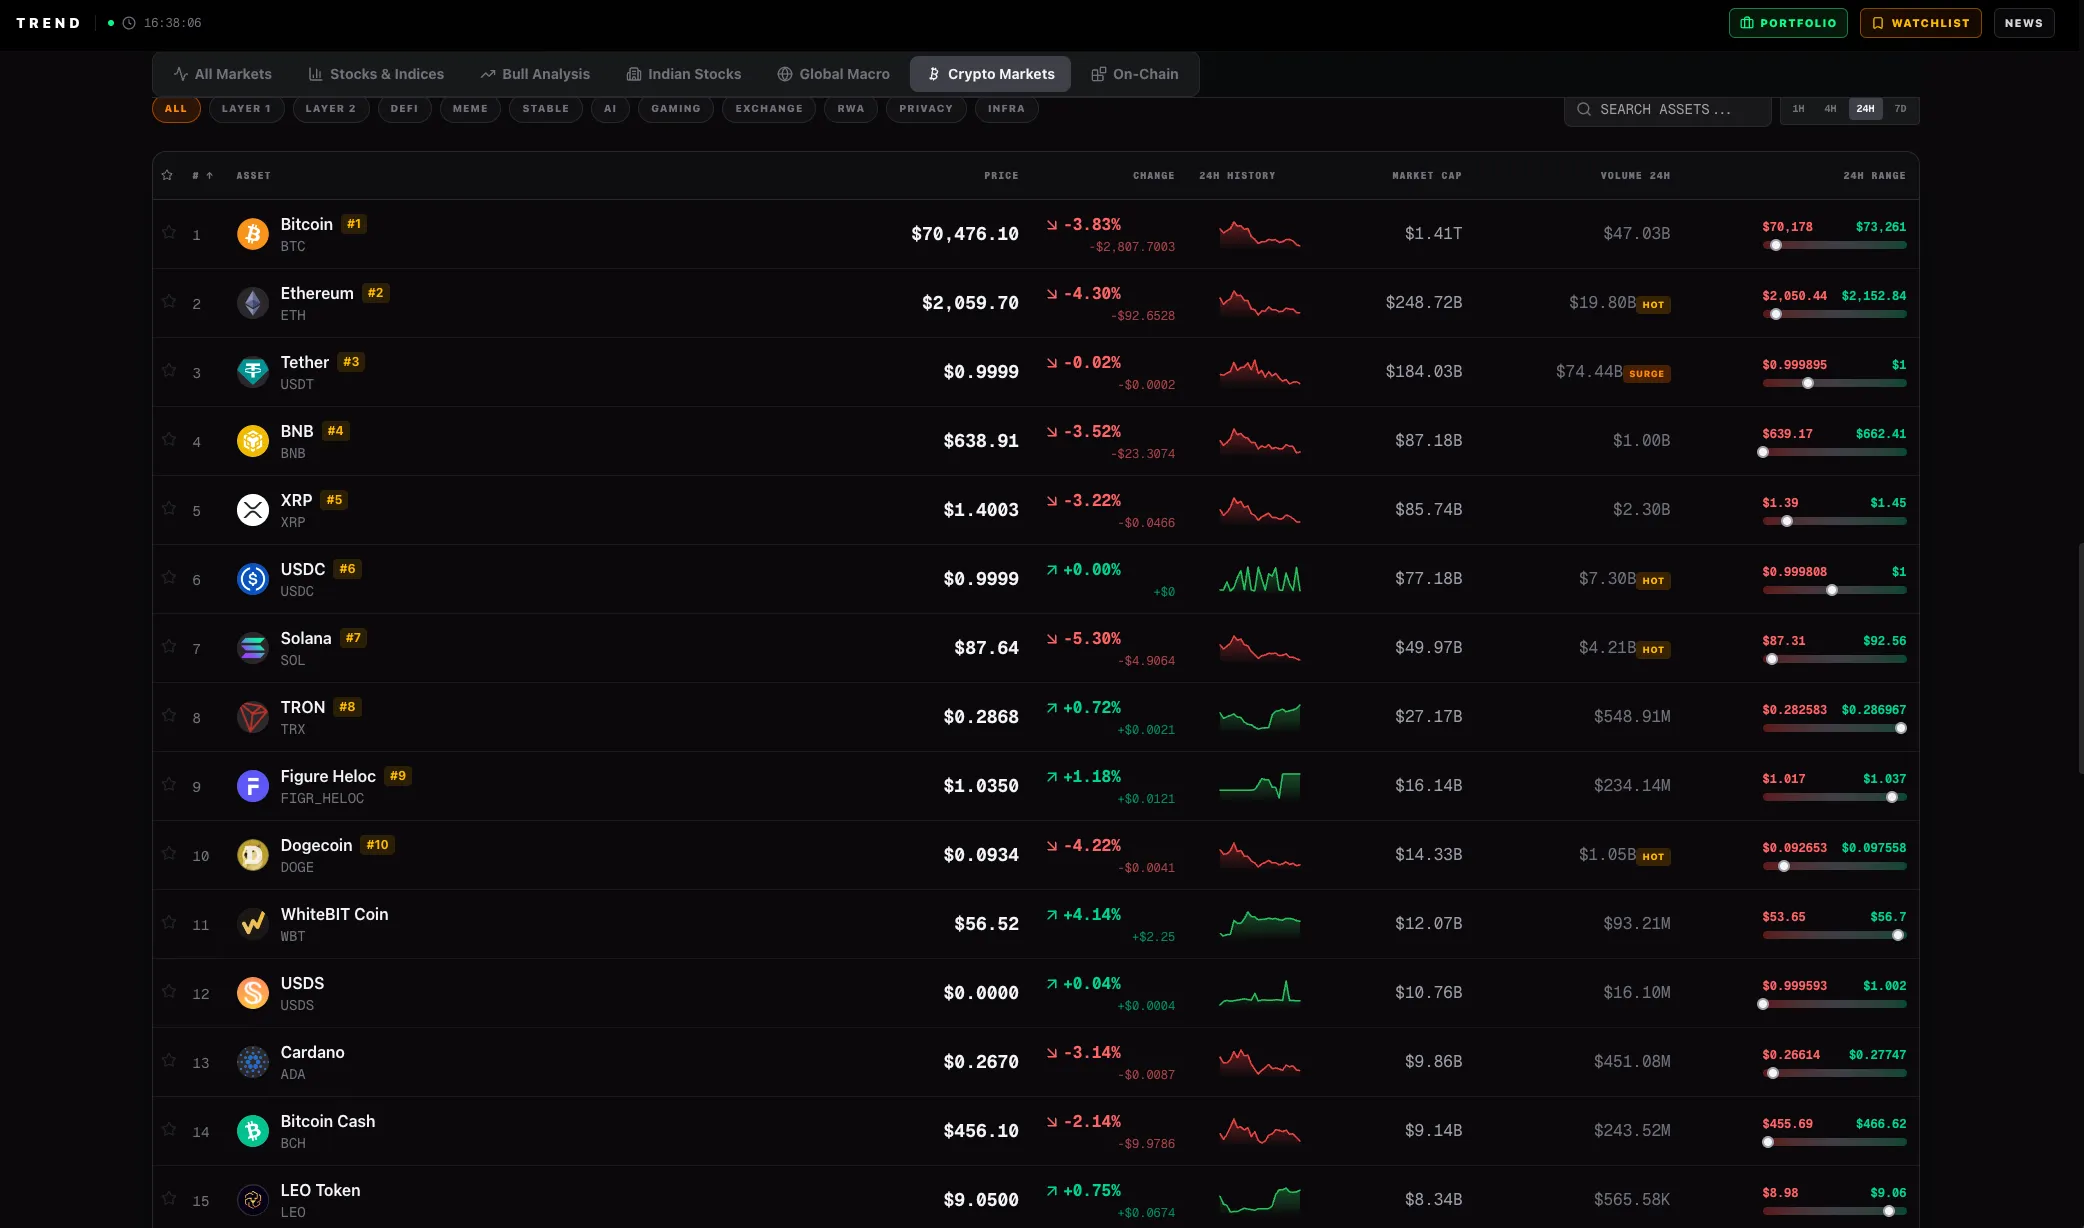This screenshot has height=1228, width=2084.
Task: Select the Crypto Markets tab
Action: [990, 74]
